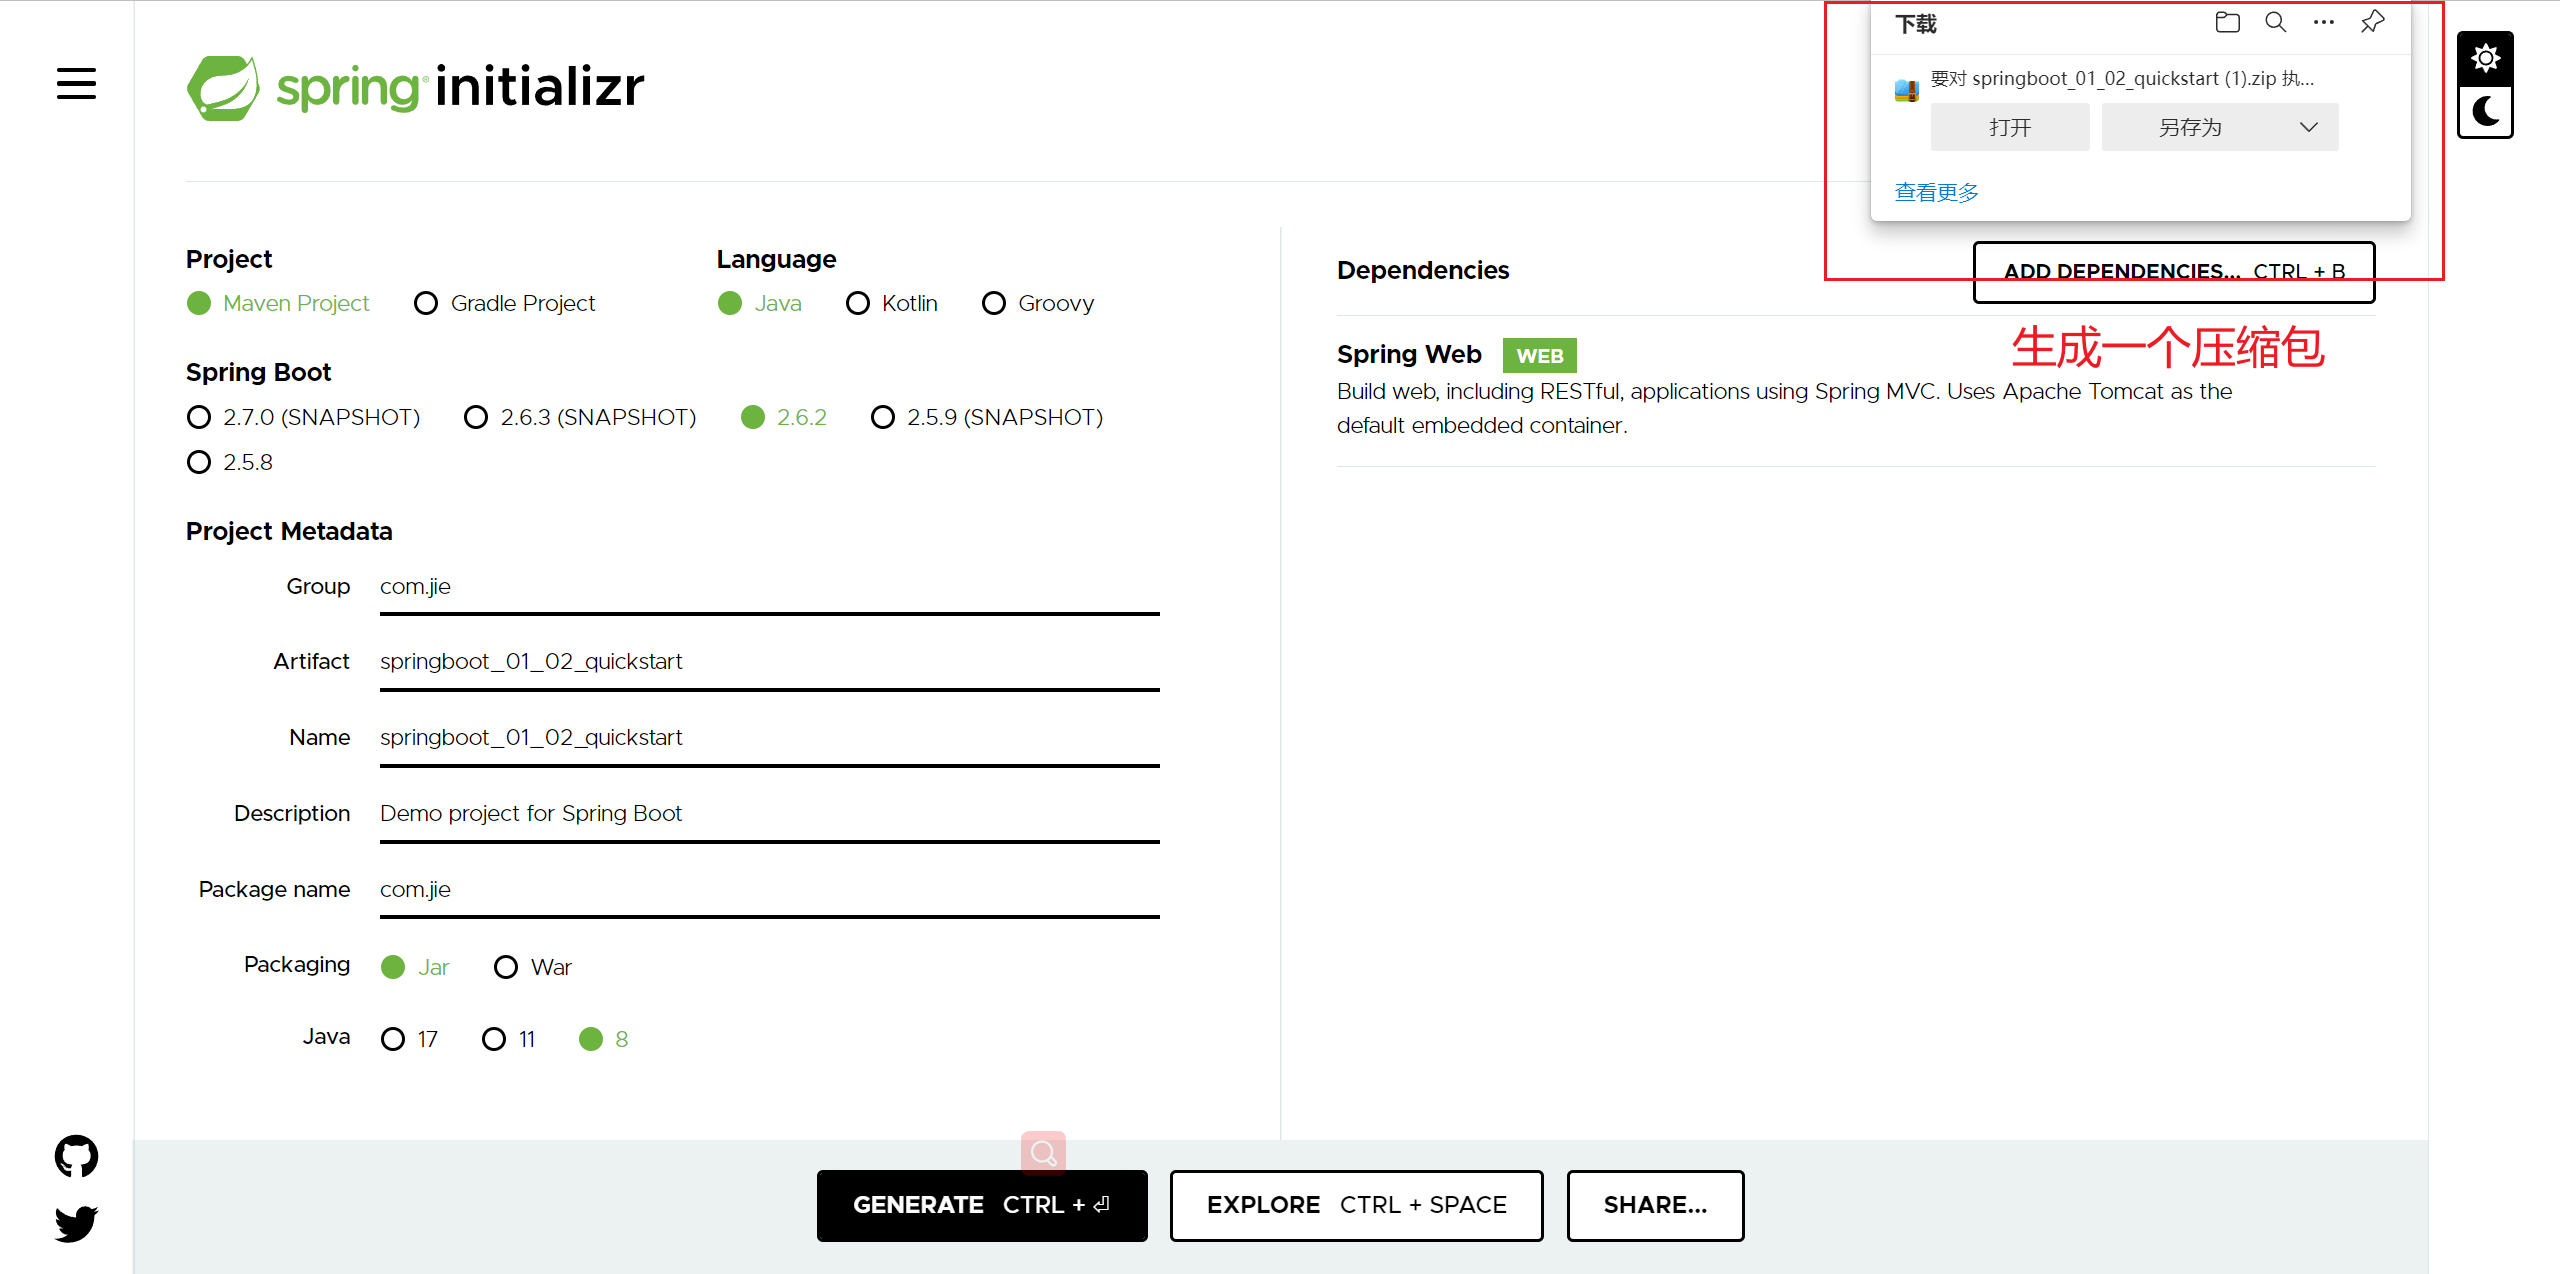2560x1274 pixels.
Task: Choose Jar packaging
Action: [x=415, y=967]
